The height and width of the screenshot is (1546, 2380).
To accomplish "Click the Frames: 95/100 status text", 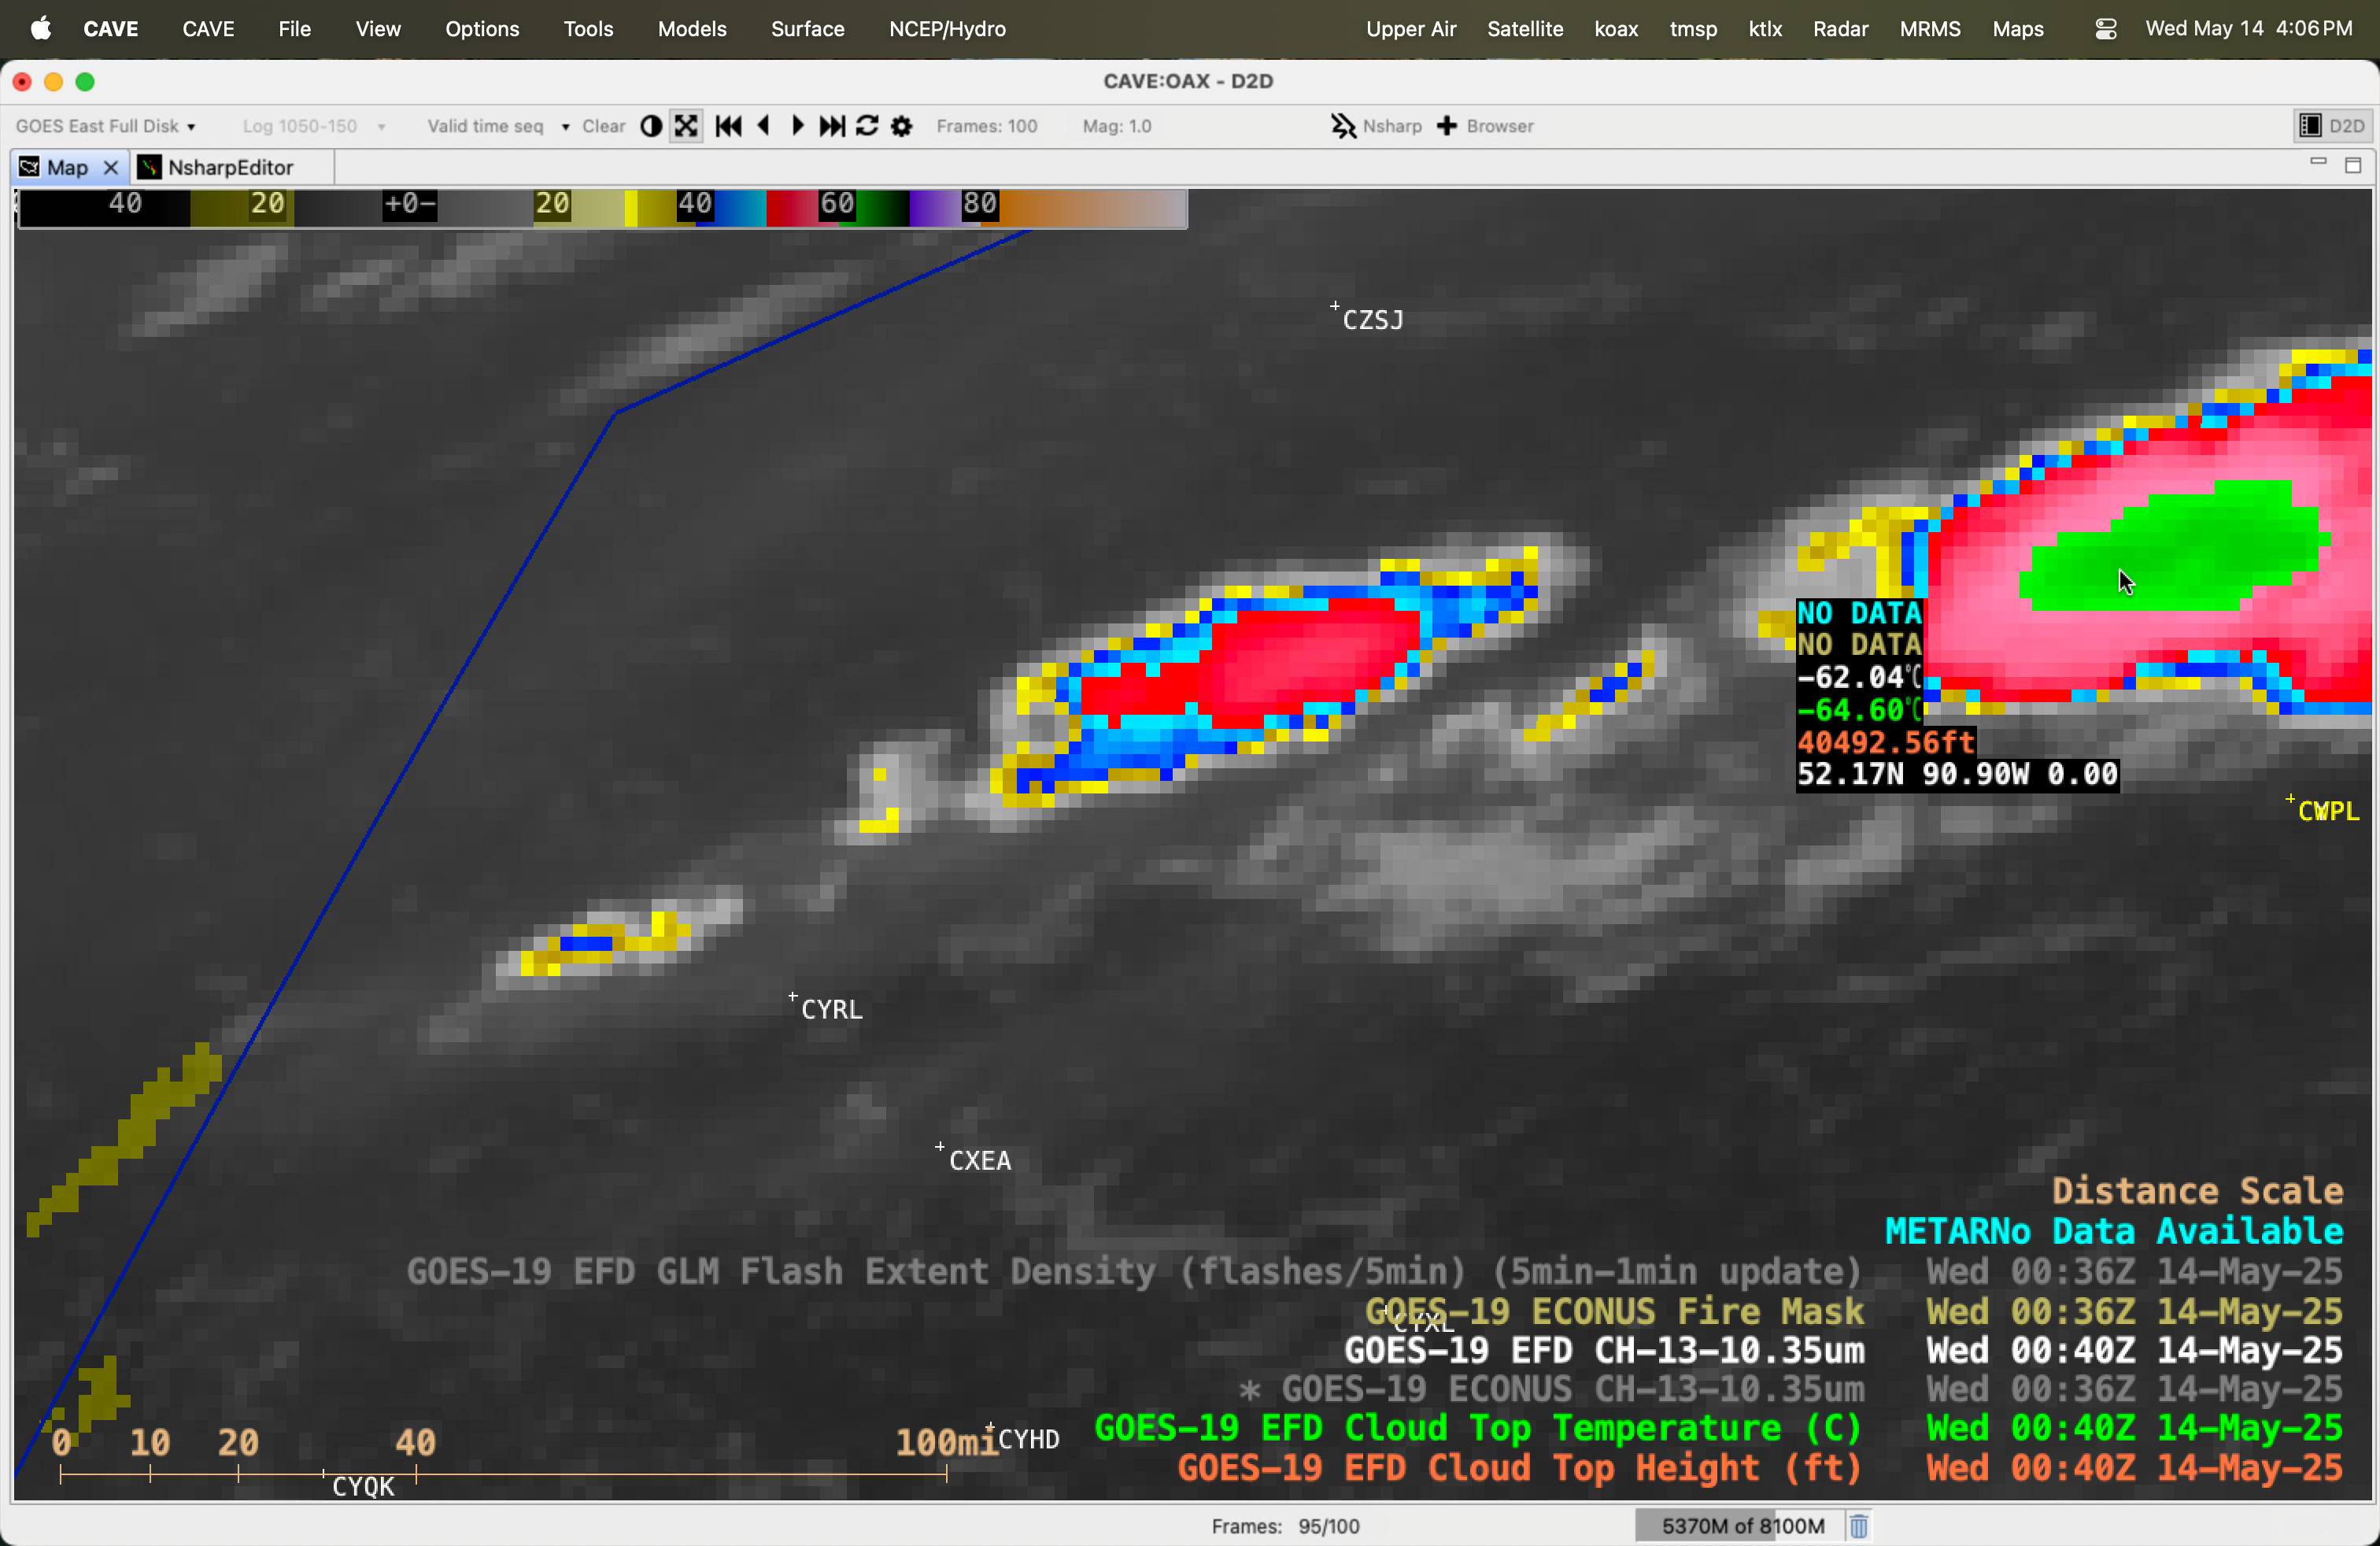I will (x=1285, y=1526).
